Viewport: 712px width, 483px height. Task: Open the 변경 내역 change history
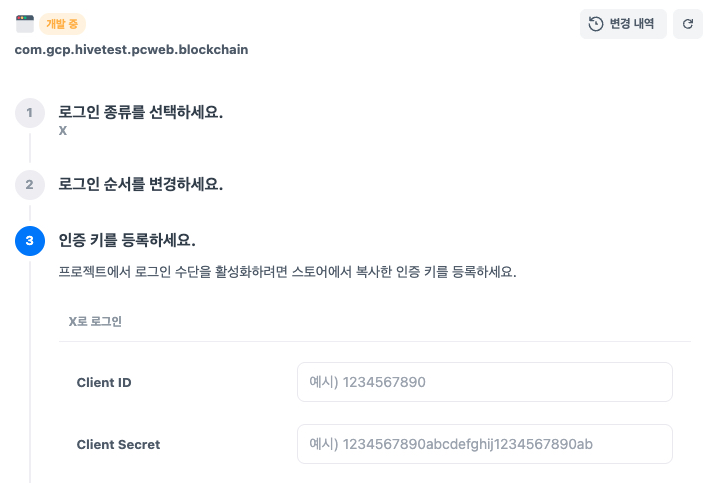coord(623,24)
